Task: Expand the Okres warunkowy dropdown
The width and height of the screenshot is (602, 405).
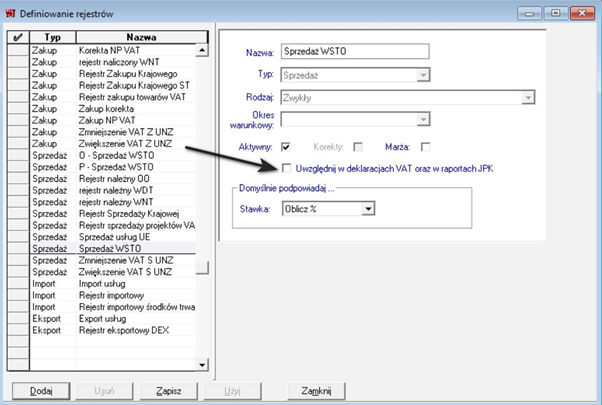Action: coord(424,118)
